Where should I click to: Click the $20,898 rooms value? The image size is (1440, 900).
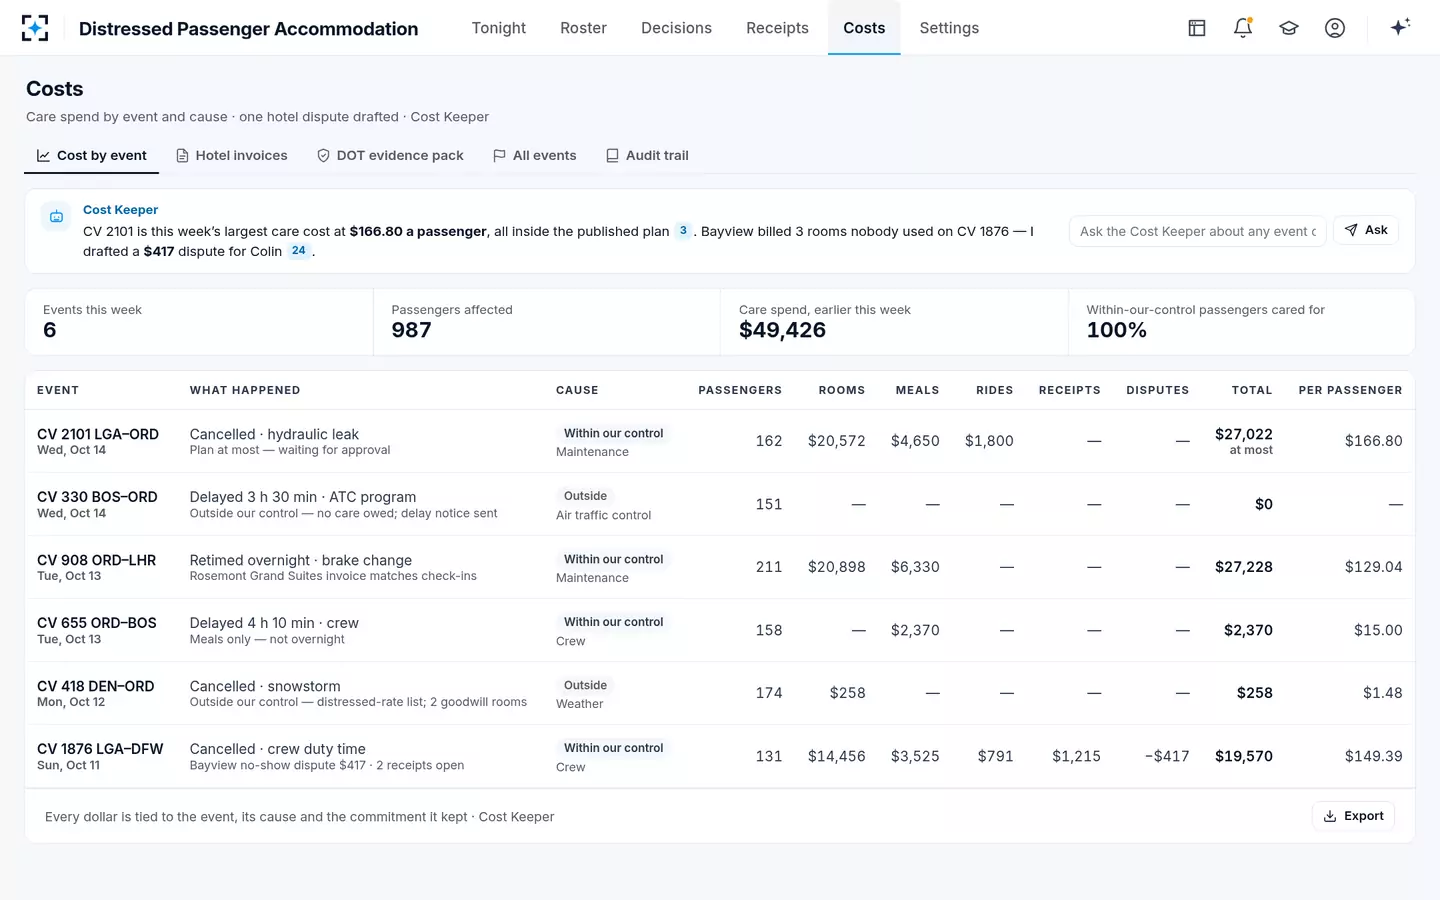[837, 567]
